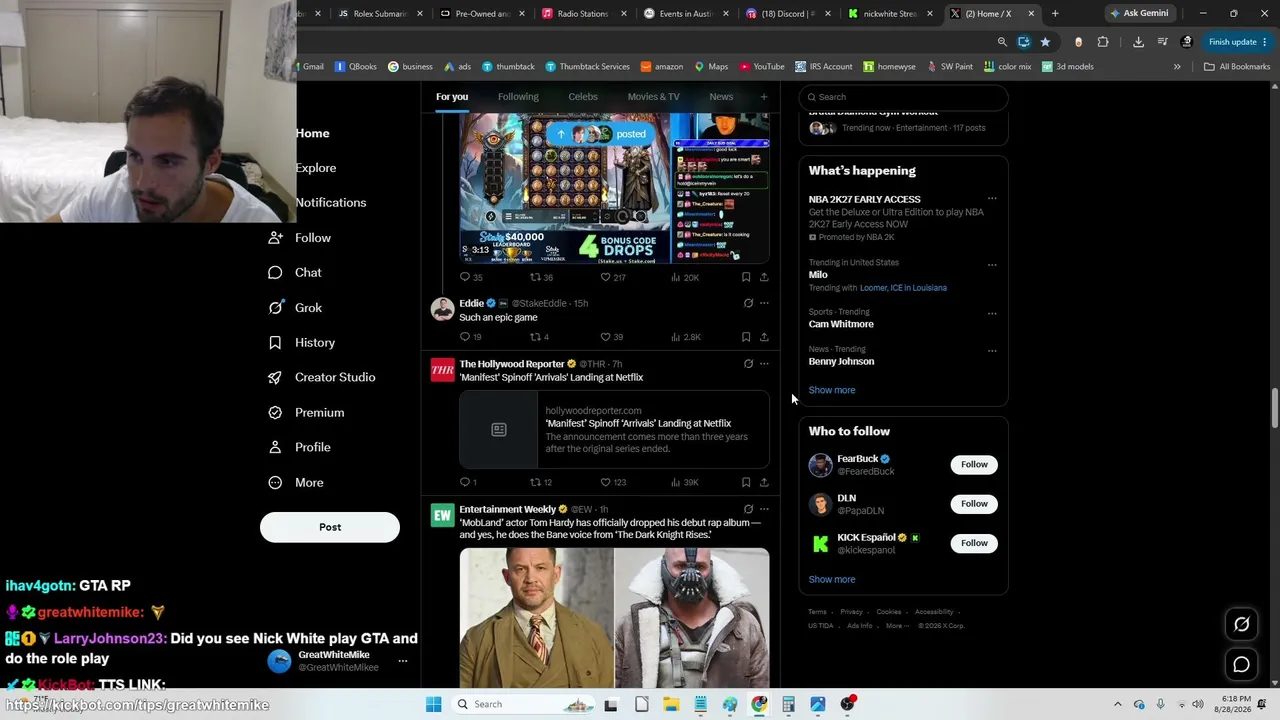Follow FearBuck
1280x720 pixels.
[974, 464]
